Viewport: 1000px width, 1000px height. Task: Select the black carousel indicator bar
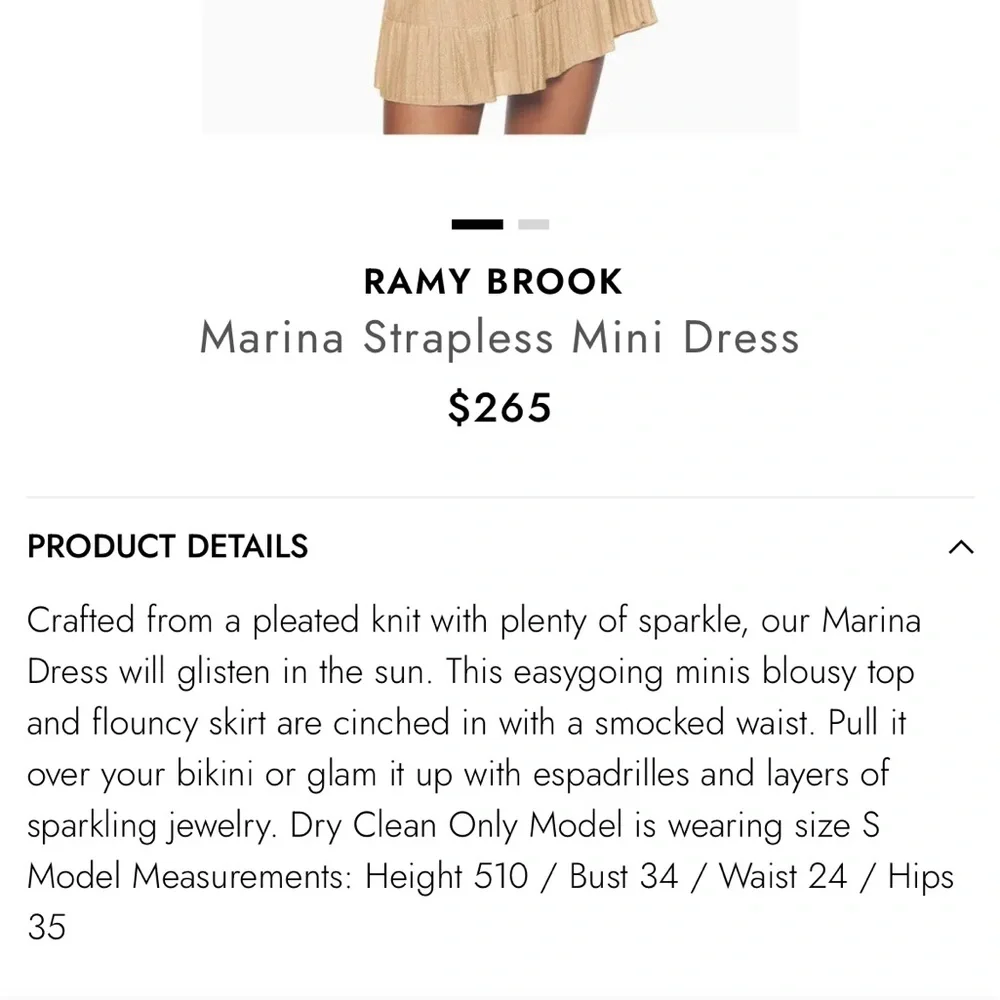point(477,223)
